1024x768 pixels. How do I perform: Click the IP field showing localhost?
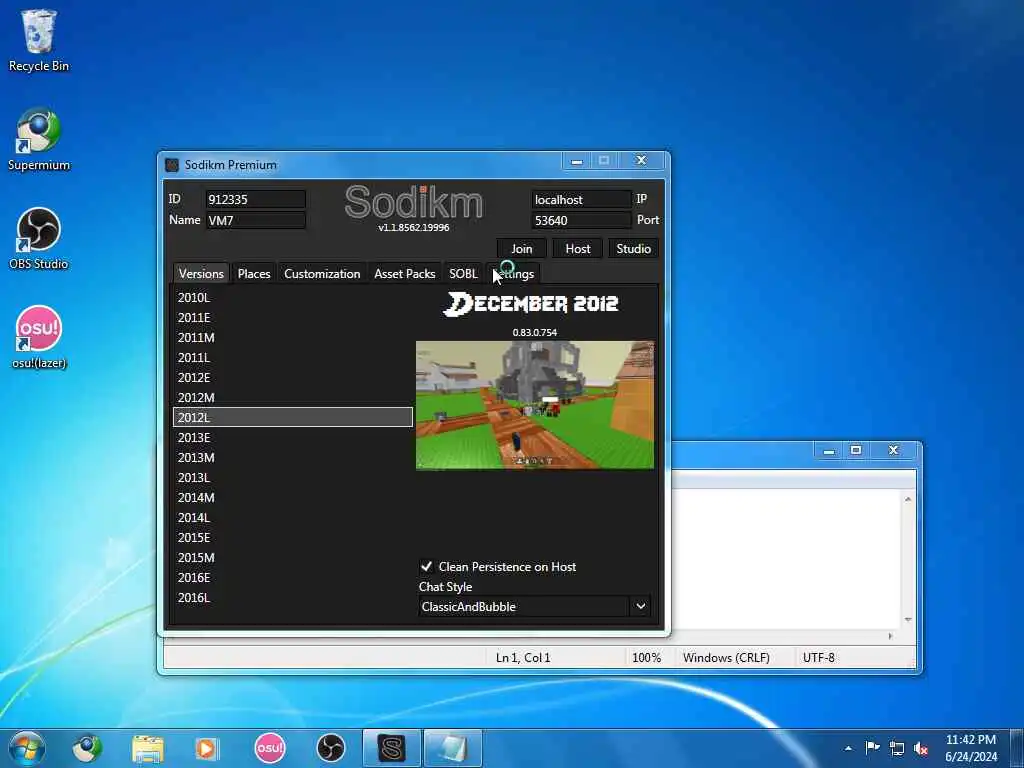pyautogui.click(x=581, y=199)
